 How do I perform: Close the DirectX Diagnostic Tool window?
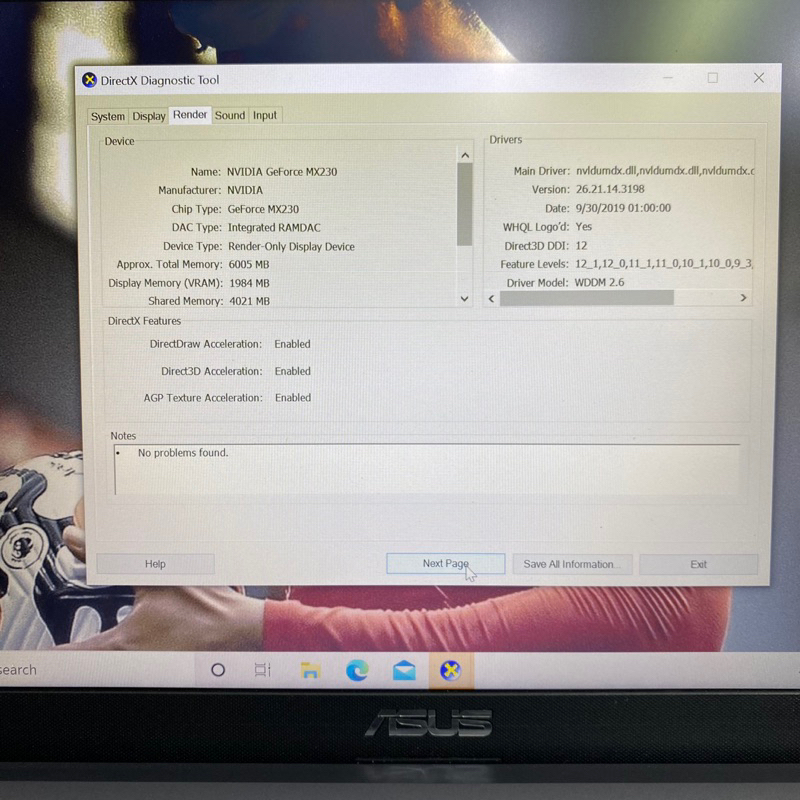(759, 78)
